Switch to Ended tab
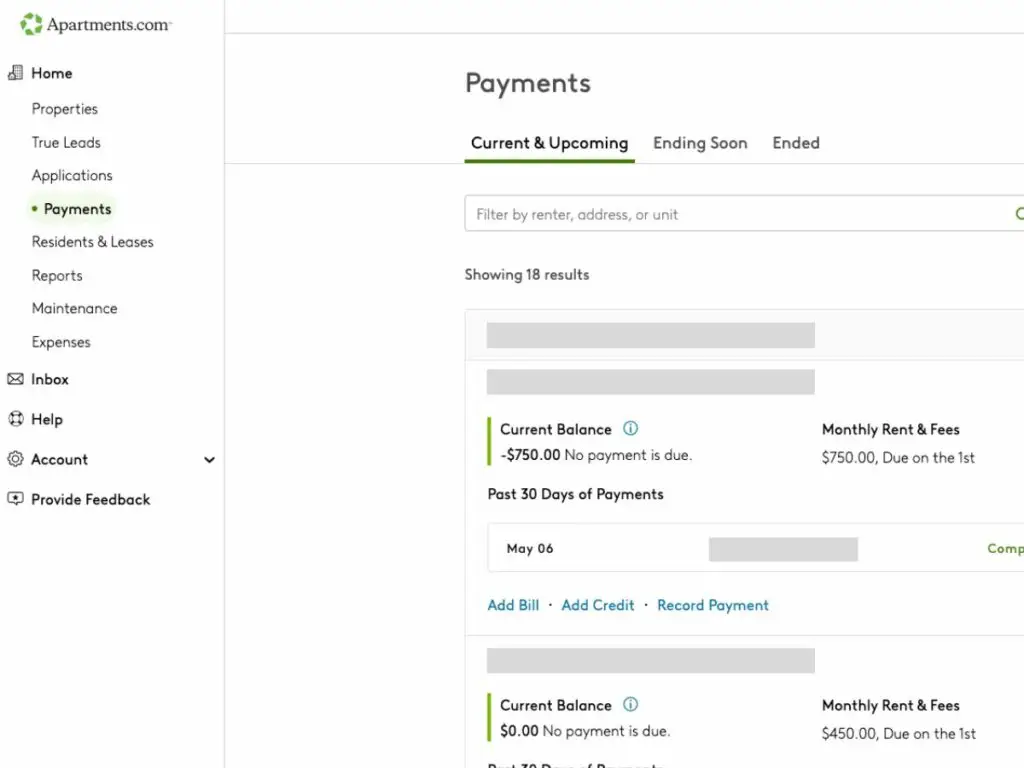1024x768 pixels. [795, 143]
